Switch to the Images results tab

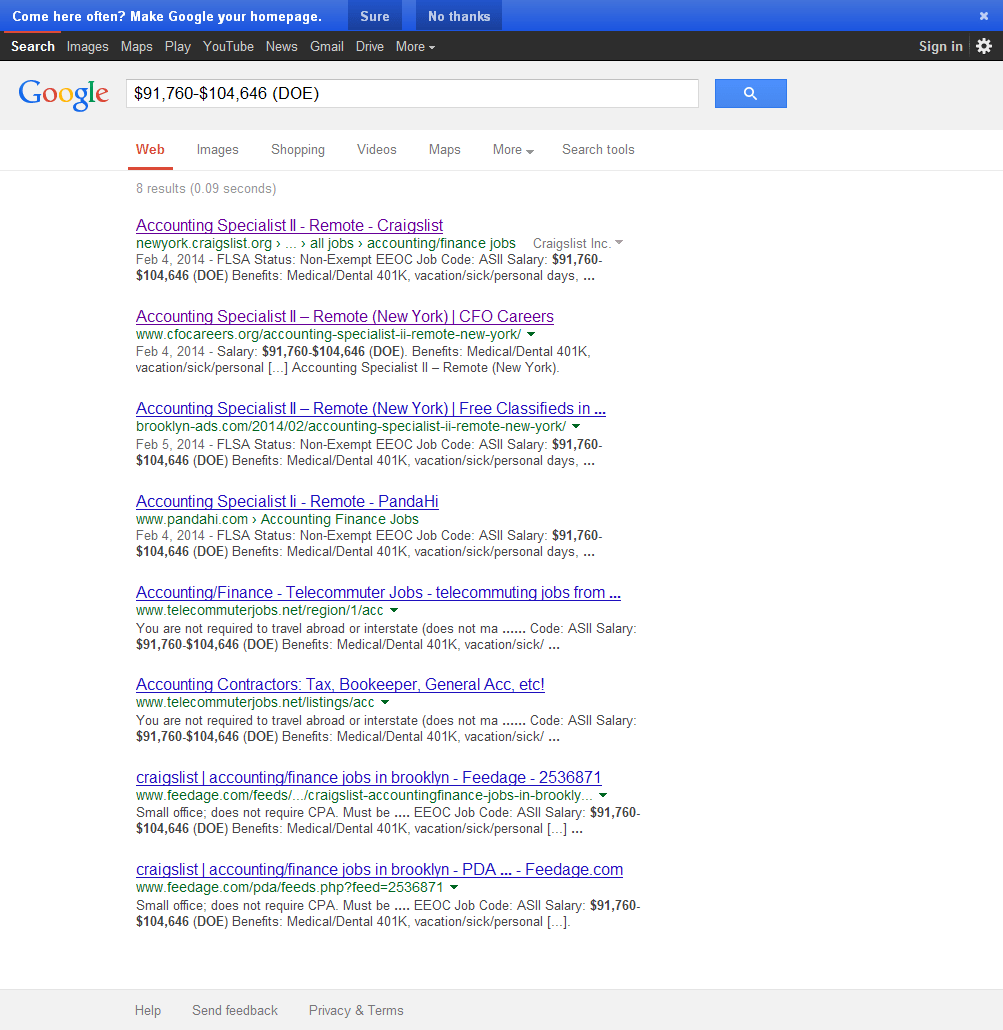(x=217, y=150)
